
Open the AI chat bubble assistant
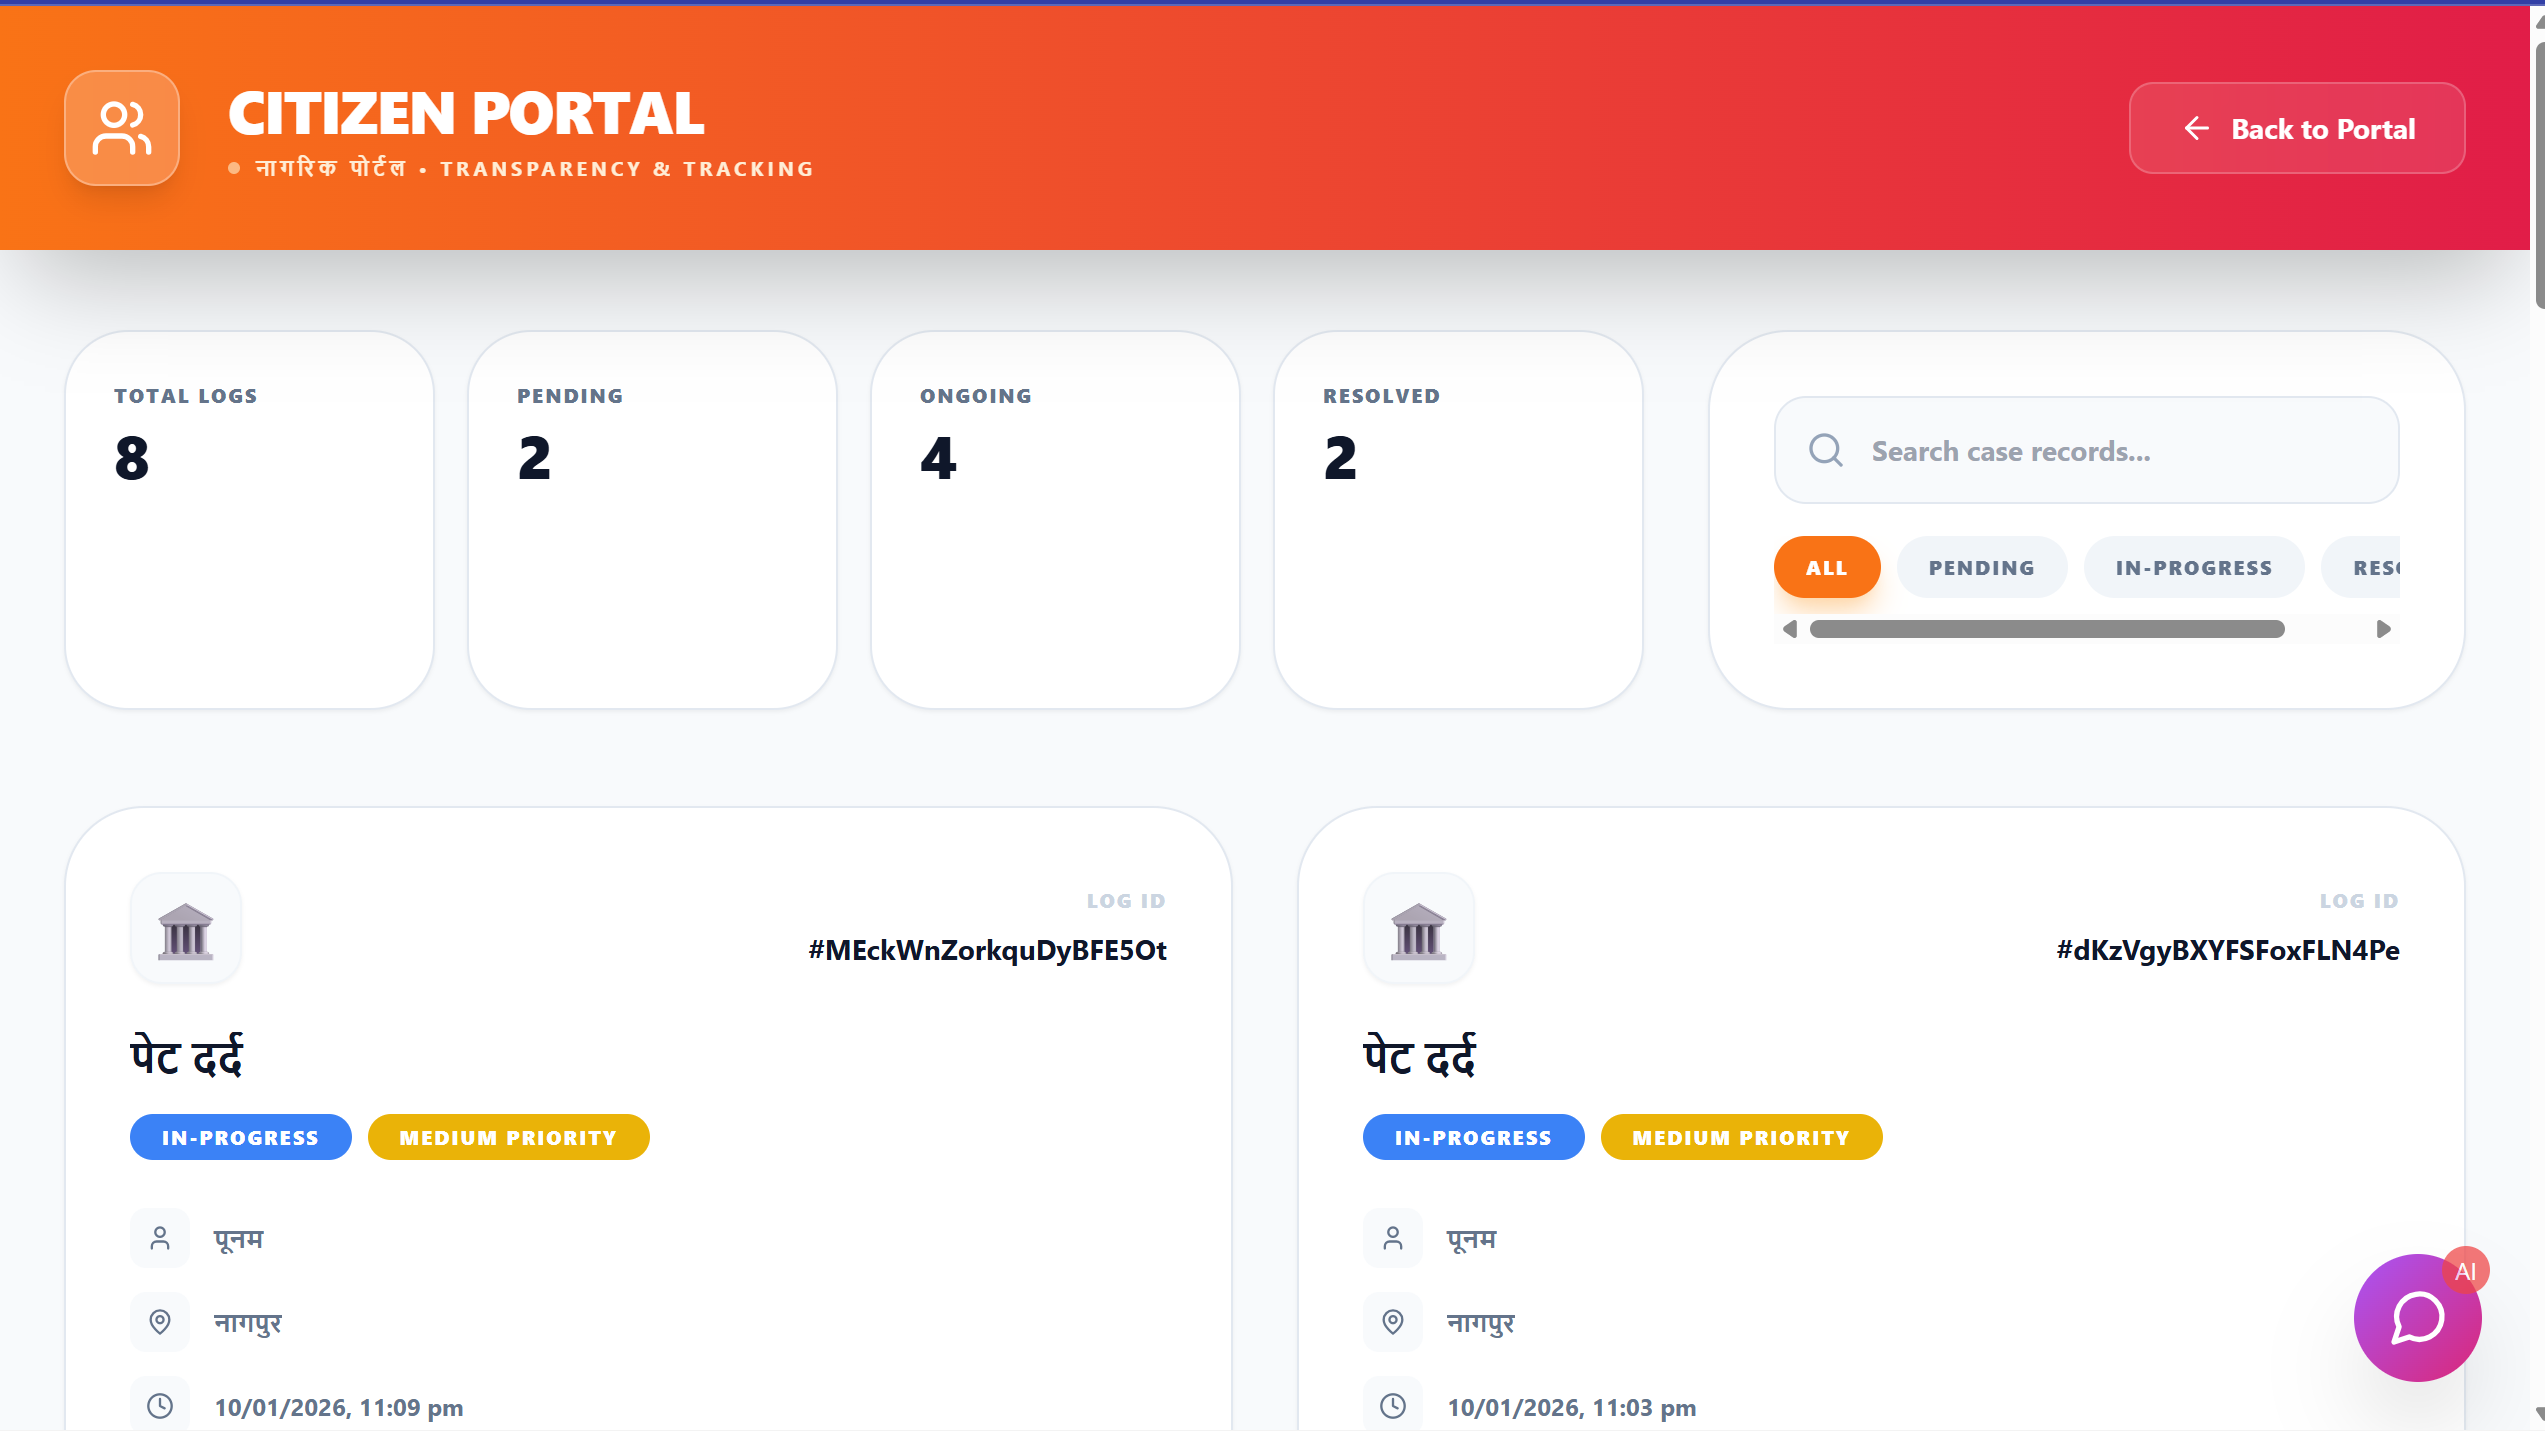[2417, 1317]
